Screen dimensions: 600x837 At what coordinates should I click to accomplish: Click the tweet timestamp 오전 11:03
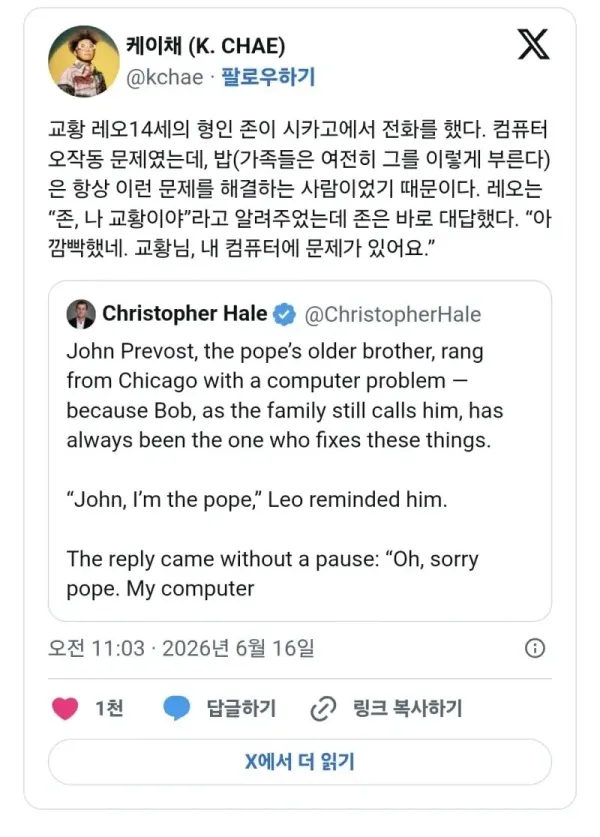pos(97,649)
